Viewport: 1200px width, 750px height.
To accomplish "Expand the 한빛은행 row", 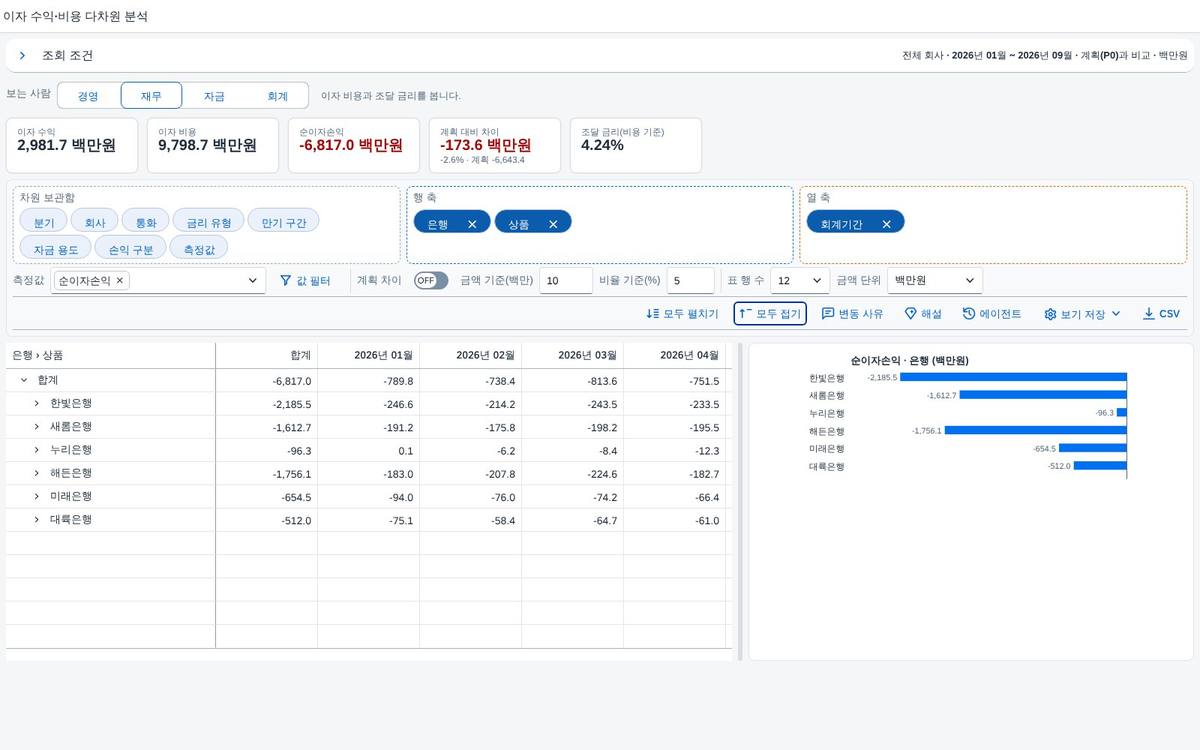I will click(37, 404).
